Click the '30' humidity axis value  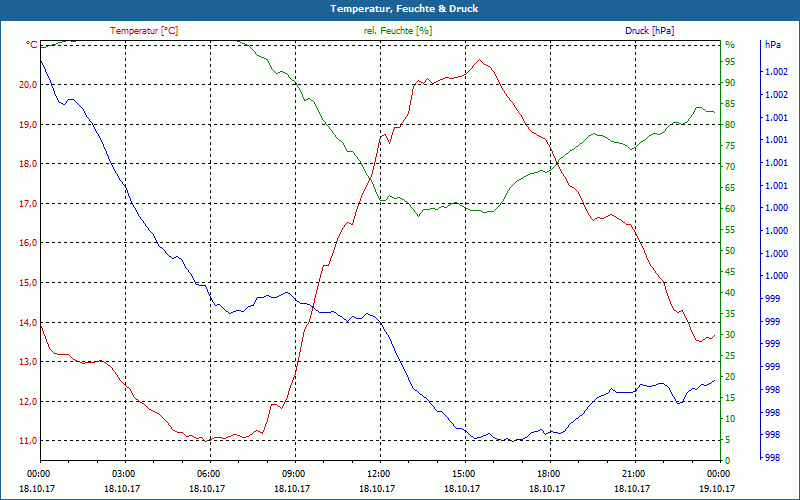[730, 335]
